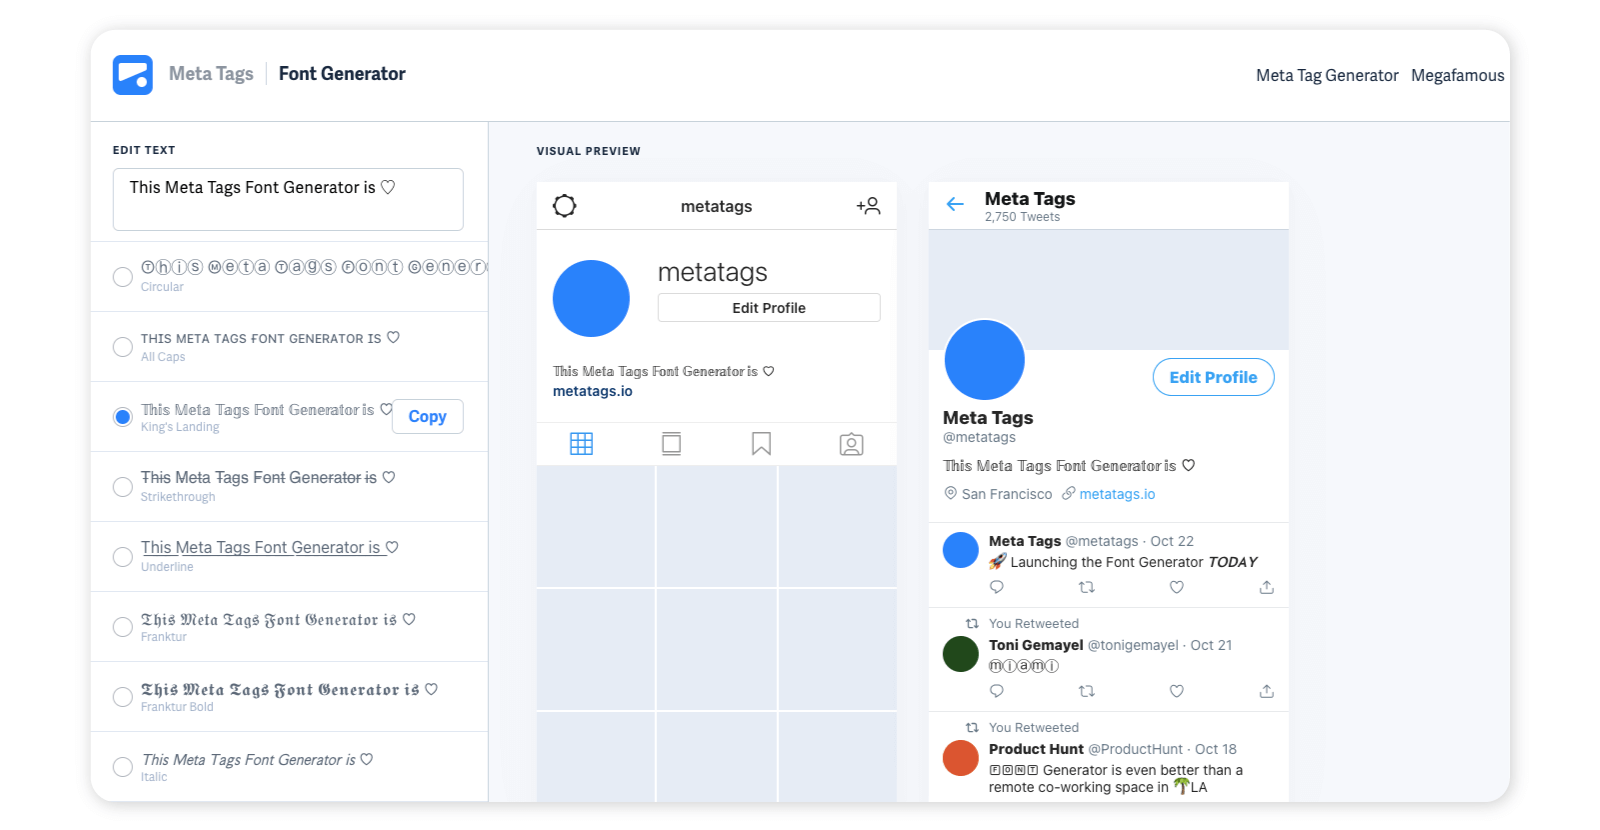Click into the Edit Text input field
1600x830 pixels.
pyautogui.click(x=288, y=199)
